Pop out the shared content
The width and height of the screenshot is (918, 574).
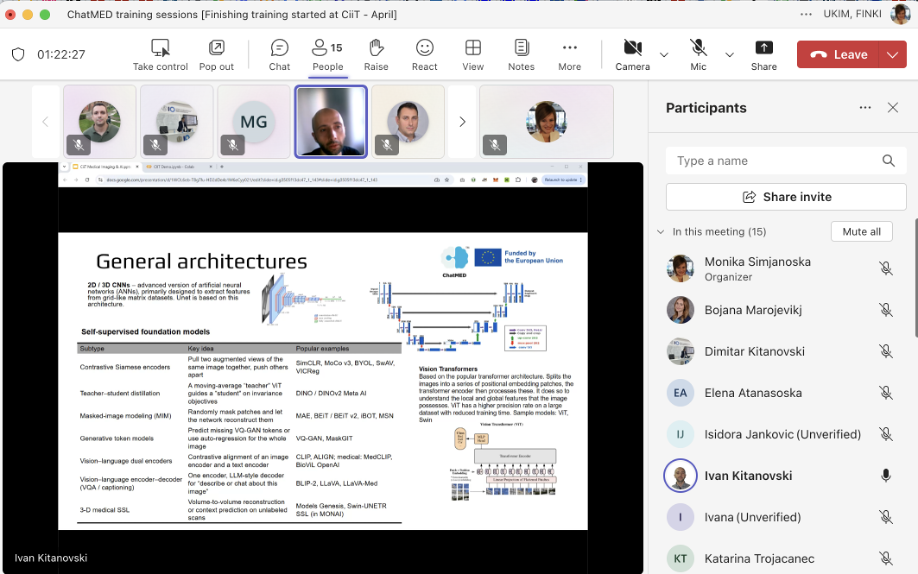216,48
